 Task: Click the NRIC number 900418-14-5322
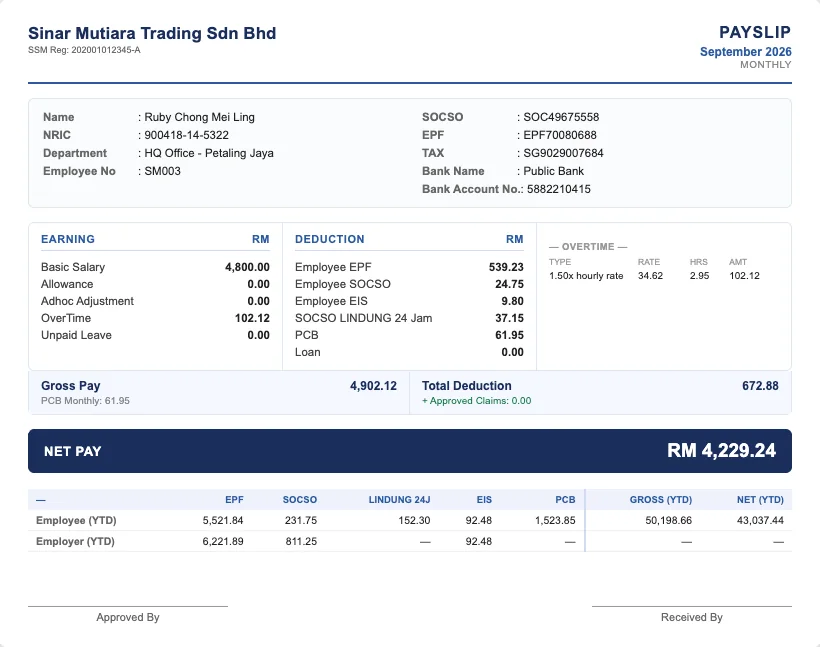coord(187,135)
